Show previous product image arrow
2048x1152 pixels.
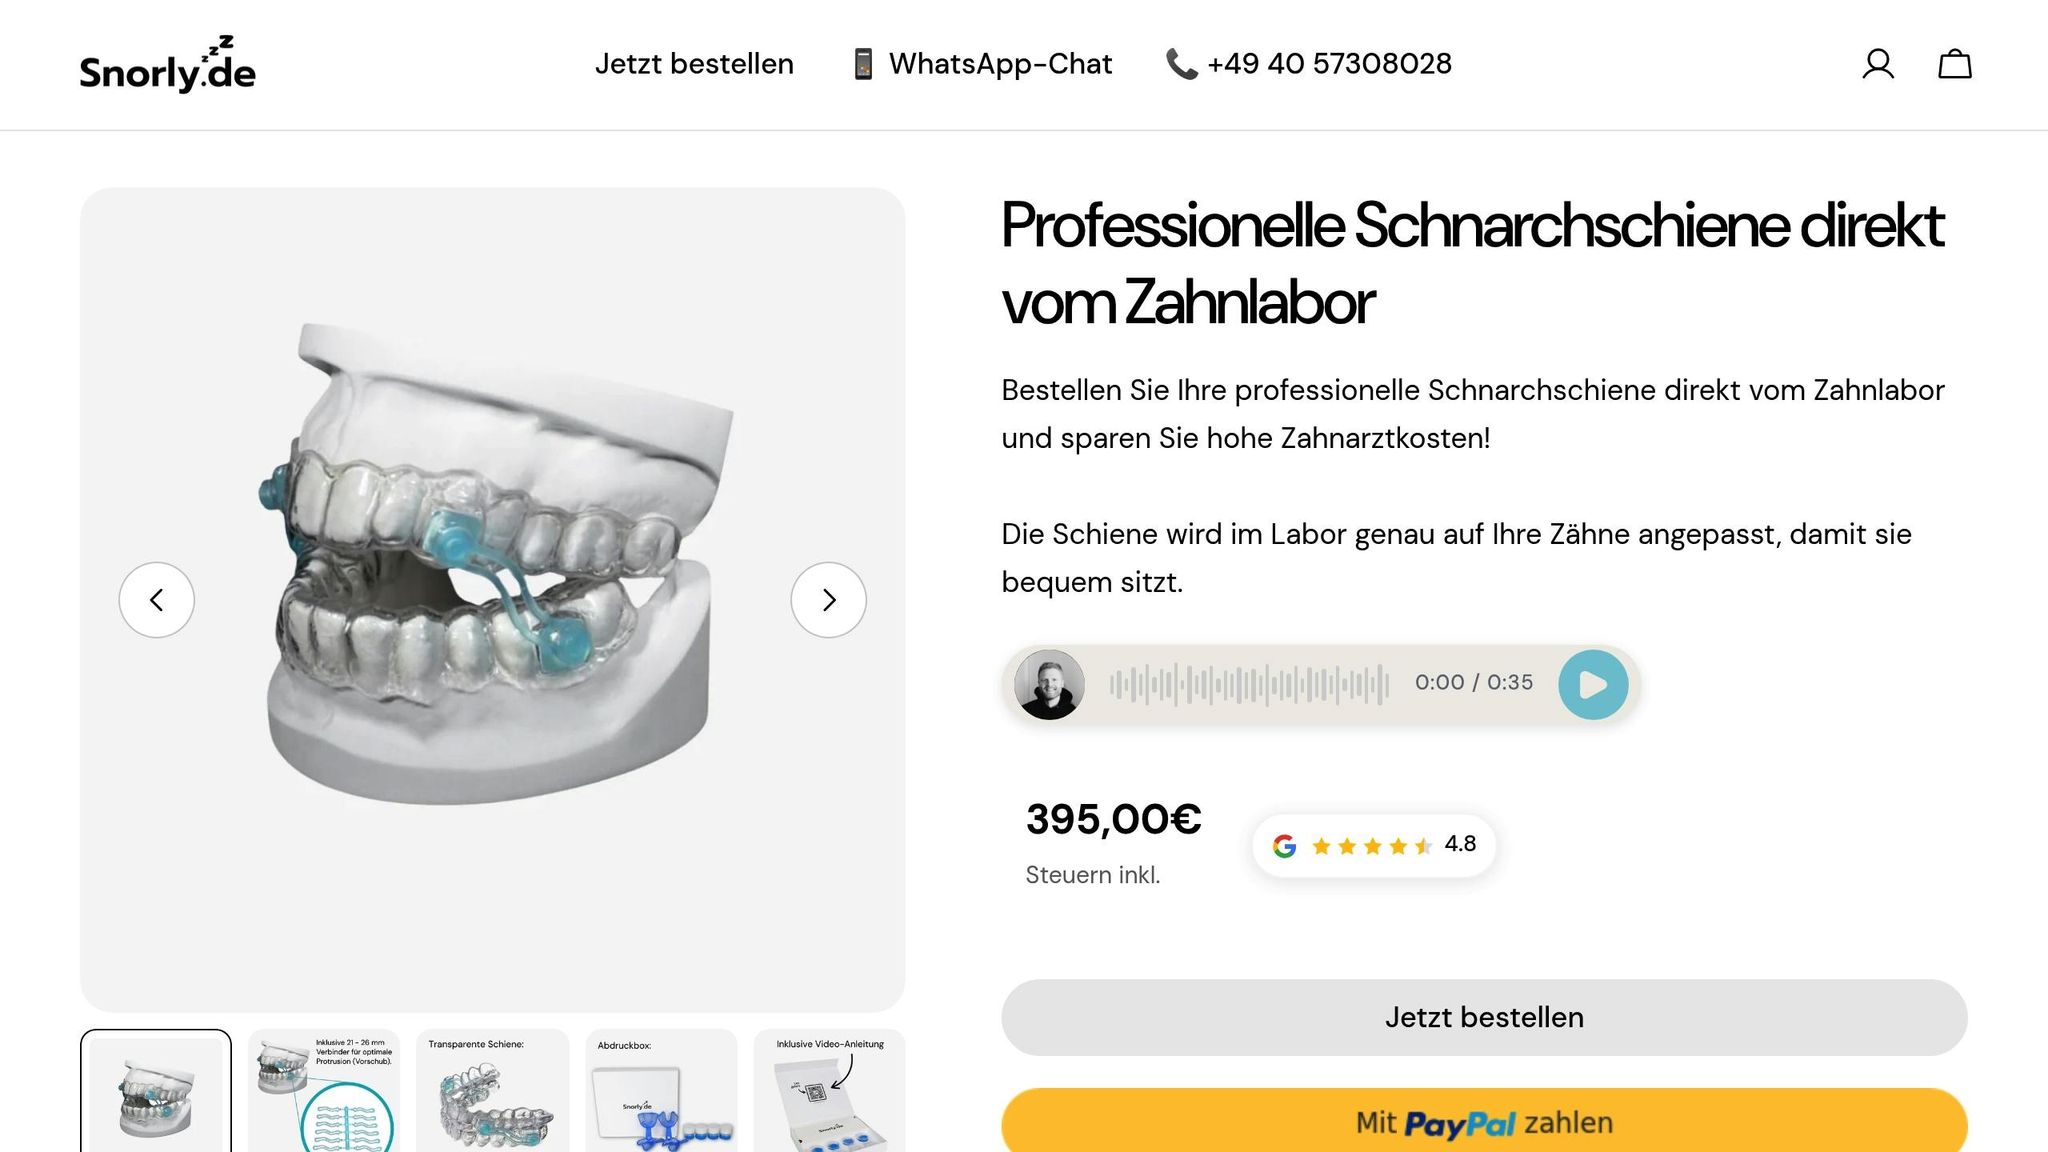[157, 600]
